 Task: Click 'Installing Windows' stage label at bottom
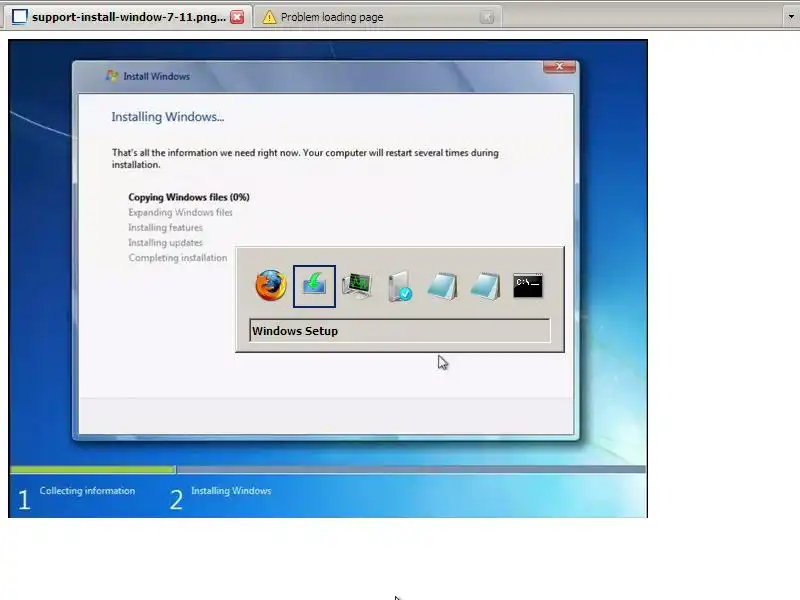point(231,491)
